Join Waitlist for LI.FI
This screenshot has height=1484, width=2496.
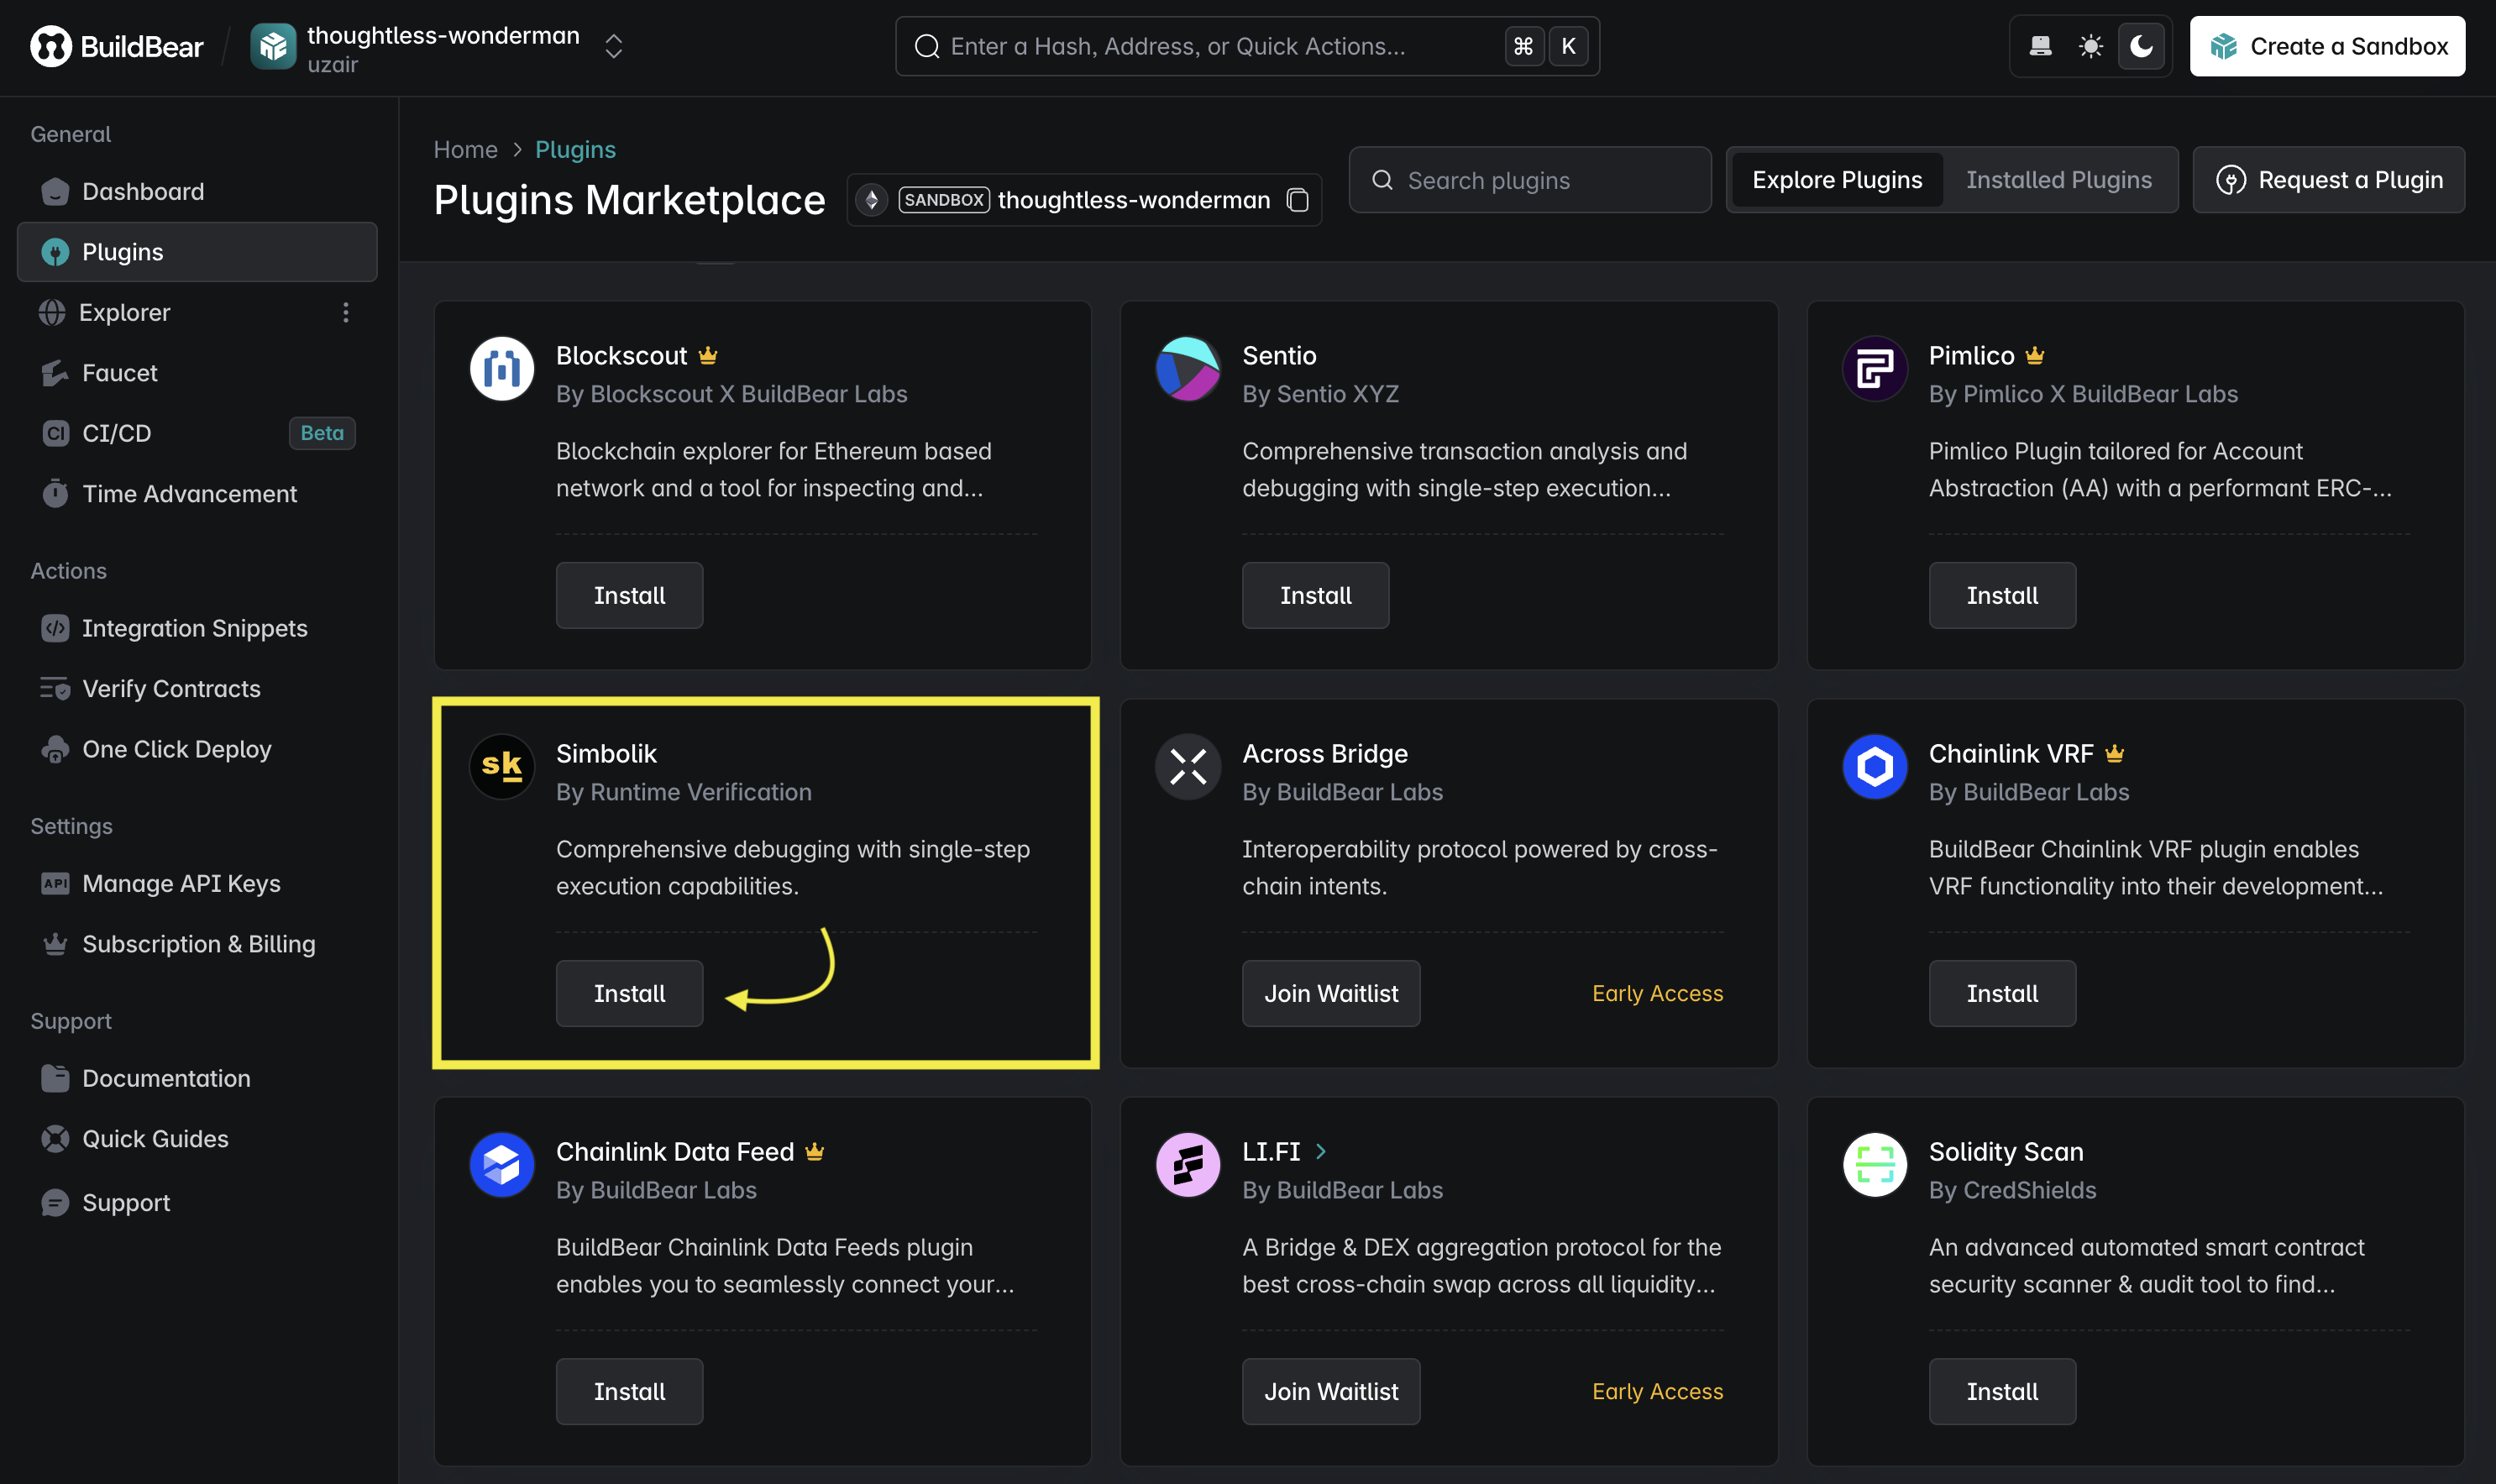tap(1331, 1391)
